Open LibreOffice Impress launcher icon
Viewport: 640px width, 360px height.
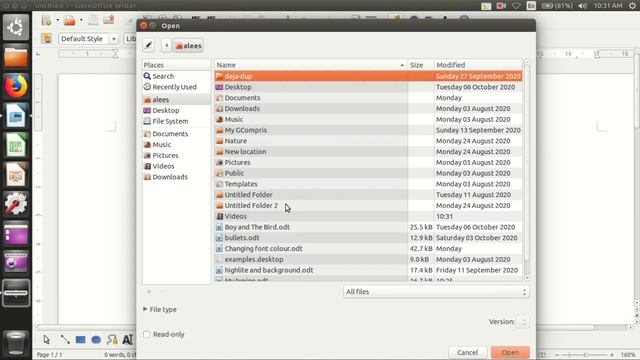point(16,174)
